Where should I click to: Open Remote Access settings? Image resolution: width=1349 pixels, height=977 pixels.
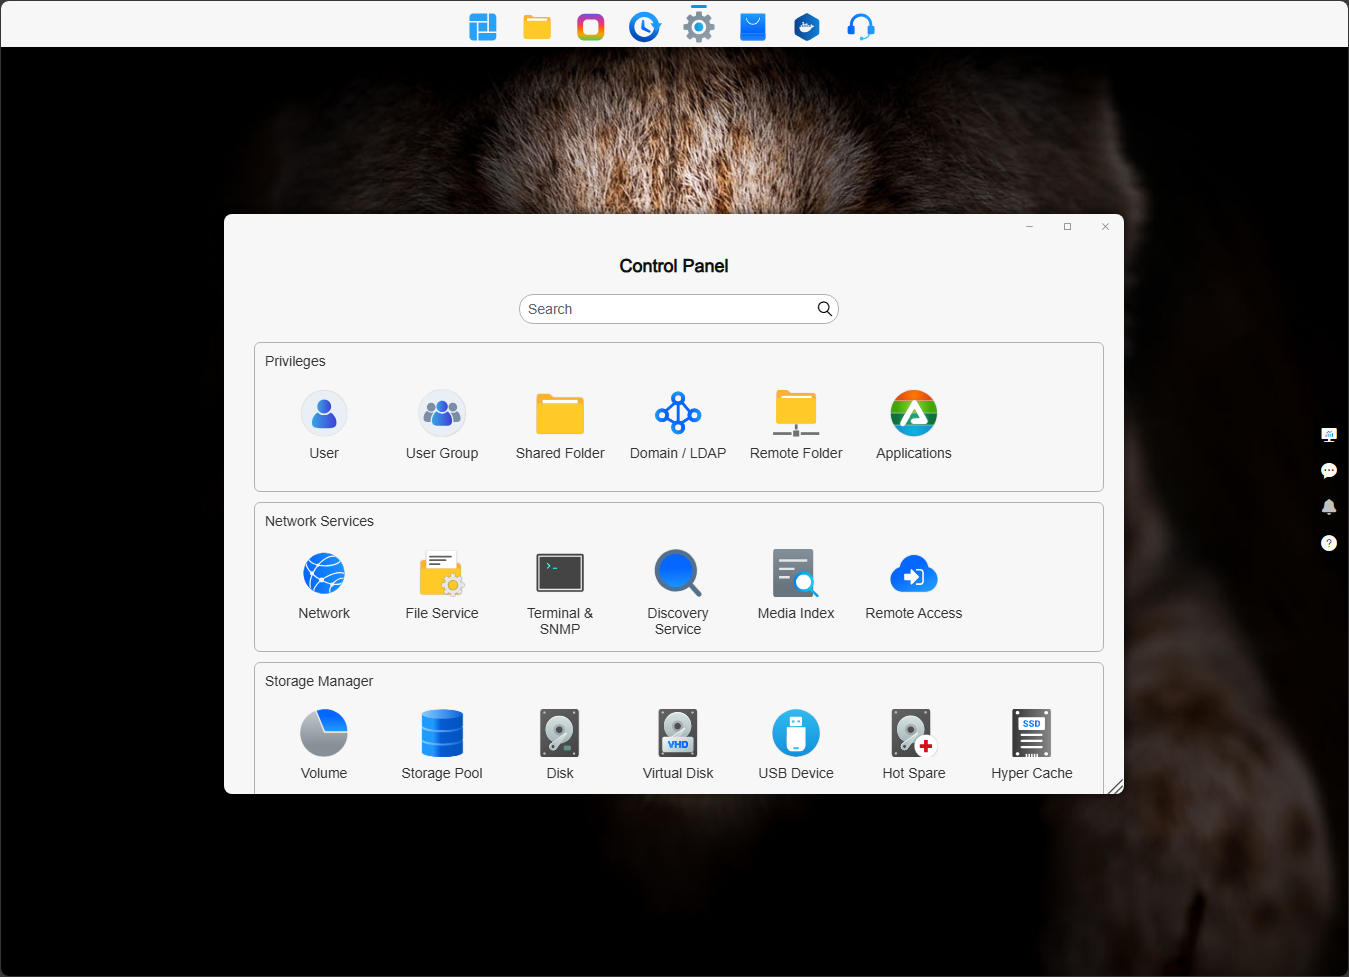(x=914, y=573)
